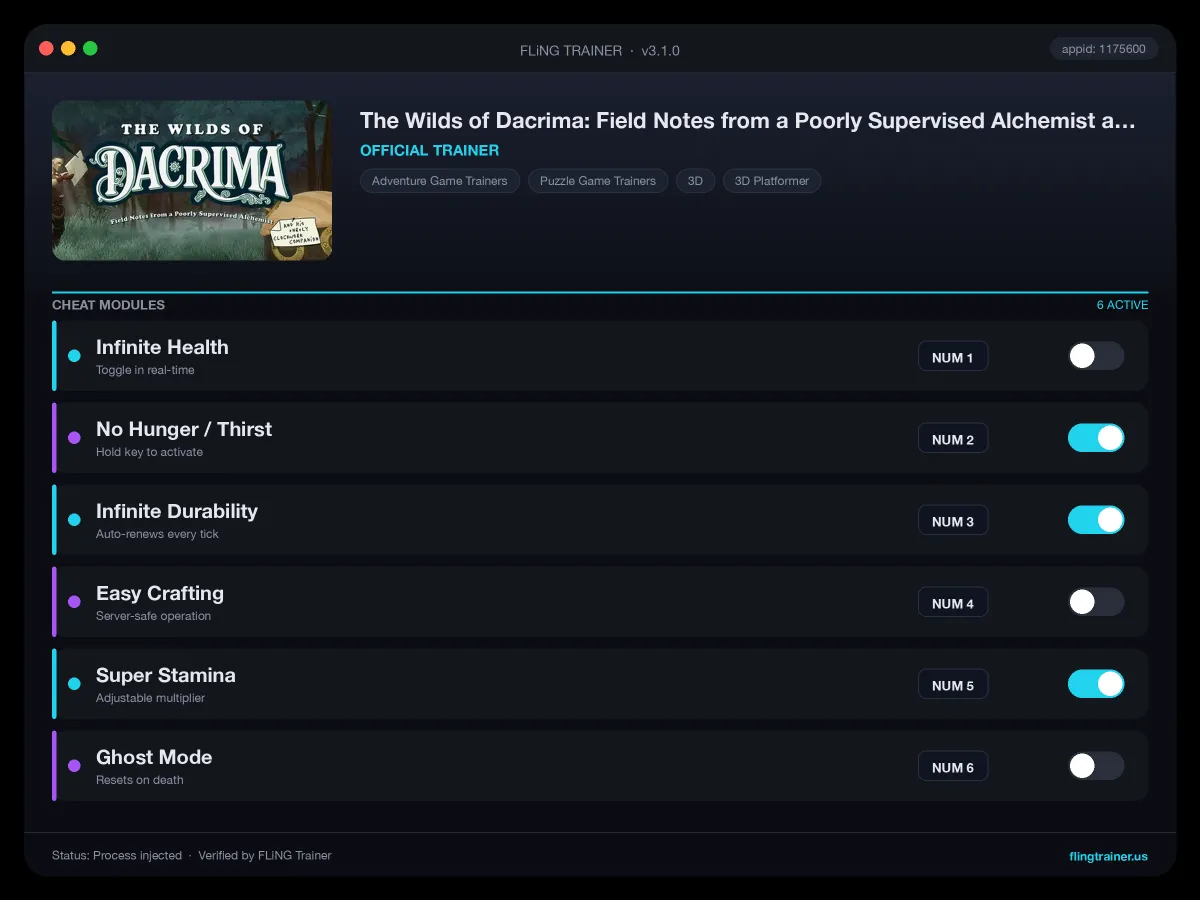Open the Puzzle Game Trainers tag
The height and width of the screenshot is (900, 1200).
598,181
